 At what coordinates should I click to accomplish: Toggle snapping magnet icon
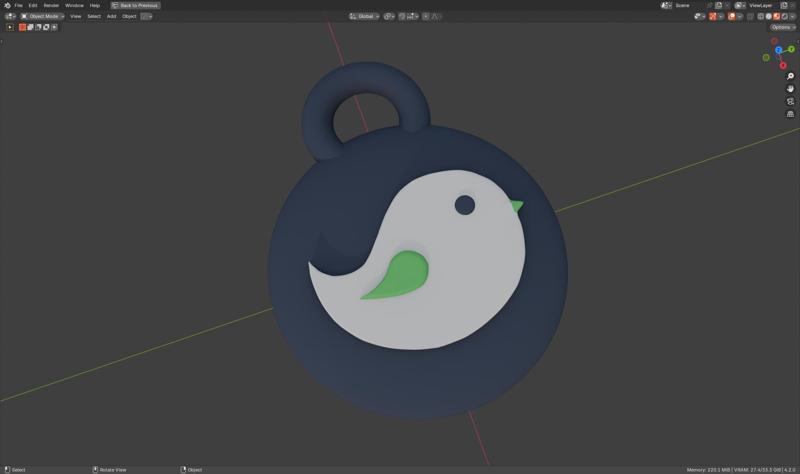pos(402,16)
